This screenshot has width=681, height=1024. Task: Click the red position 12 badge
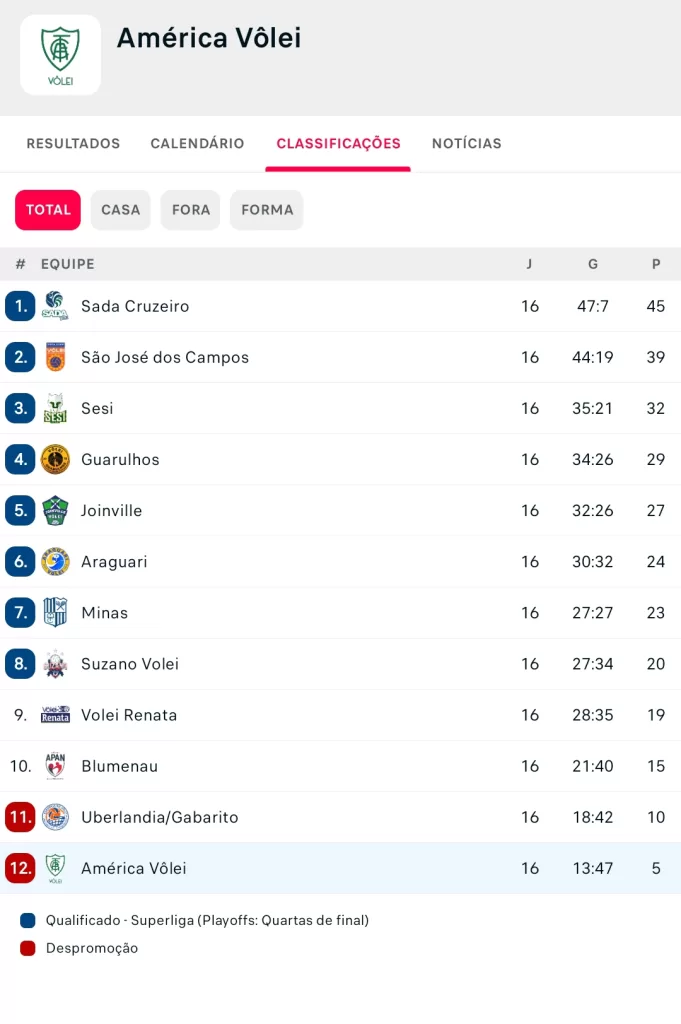(20, 868)
